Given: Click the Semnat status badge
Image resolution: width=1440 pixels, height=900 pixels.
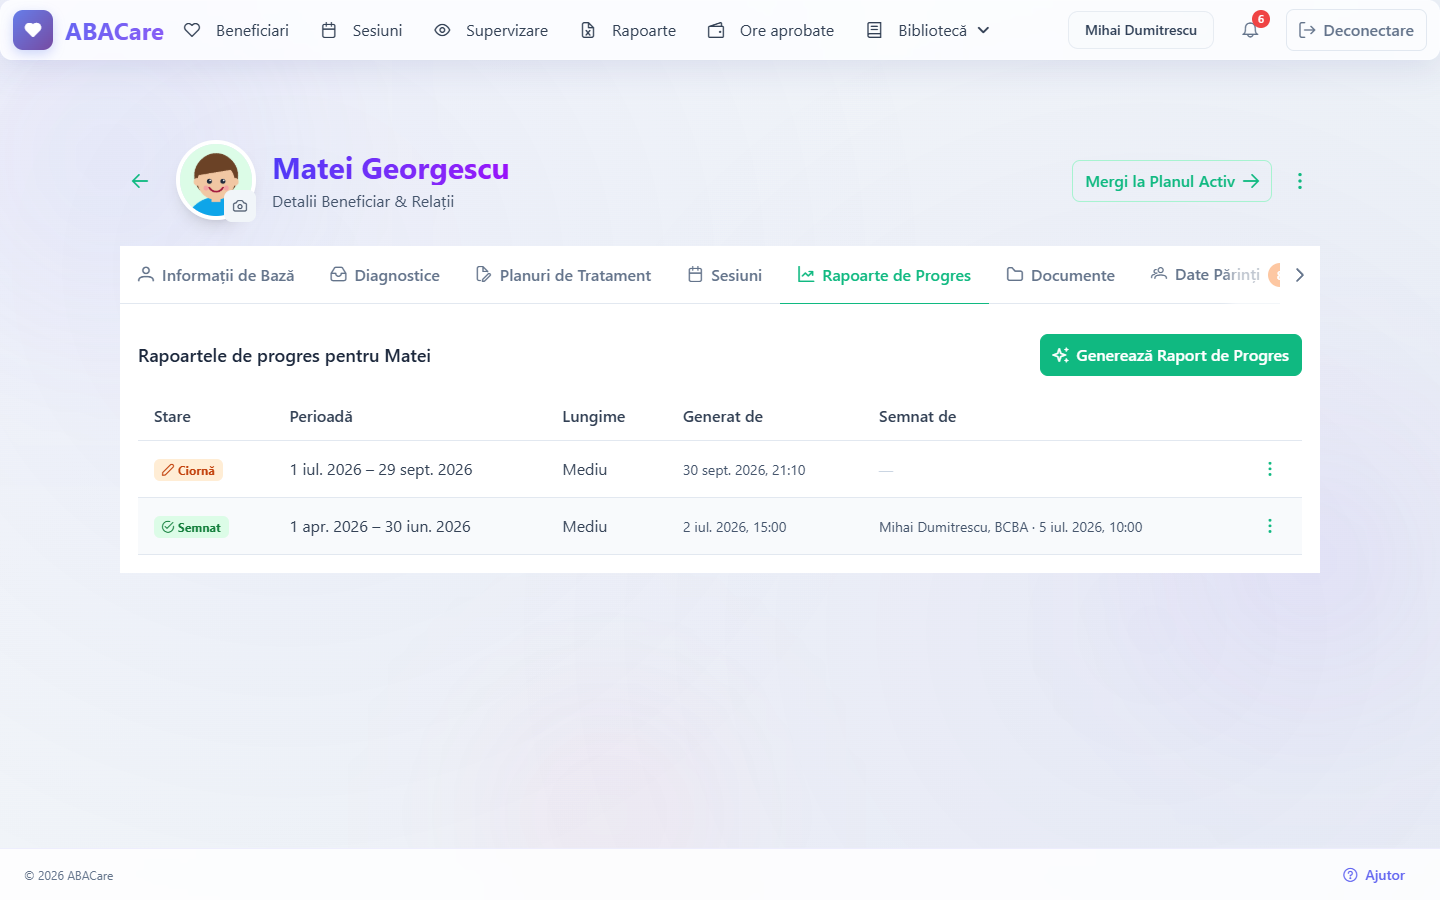Looking at the screenshot, I should click(x=191, y=527).
